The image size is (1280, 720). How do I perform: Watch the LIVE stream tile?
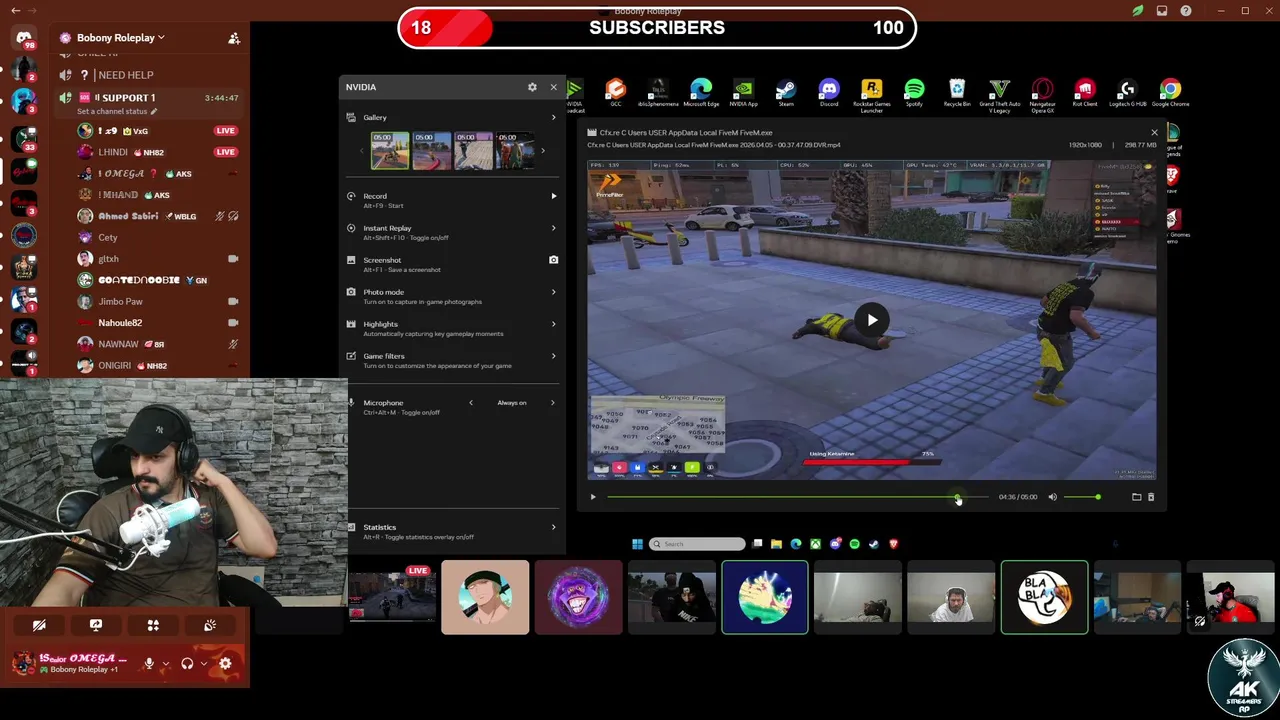click(392, 598)
